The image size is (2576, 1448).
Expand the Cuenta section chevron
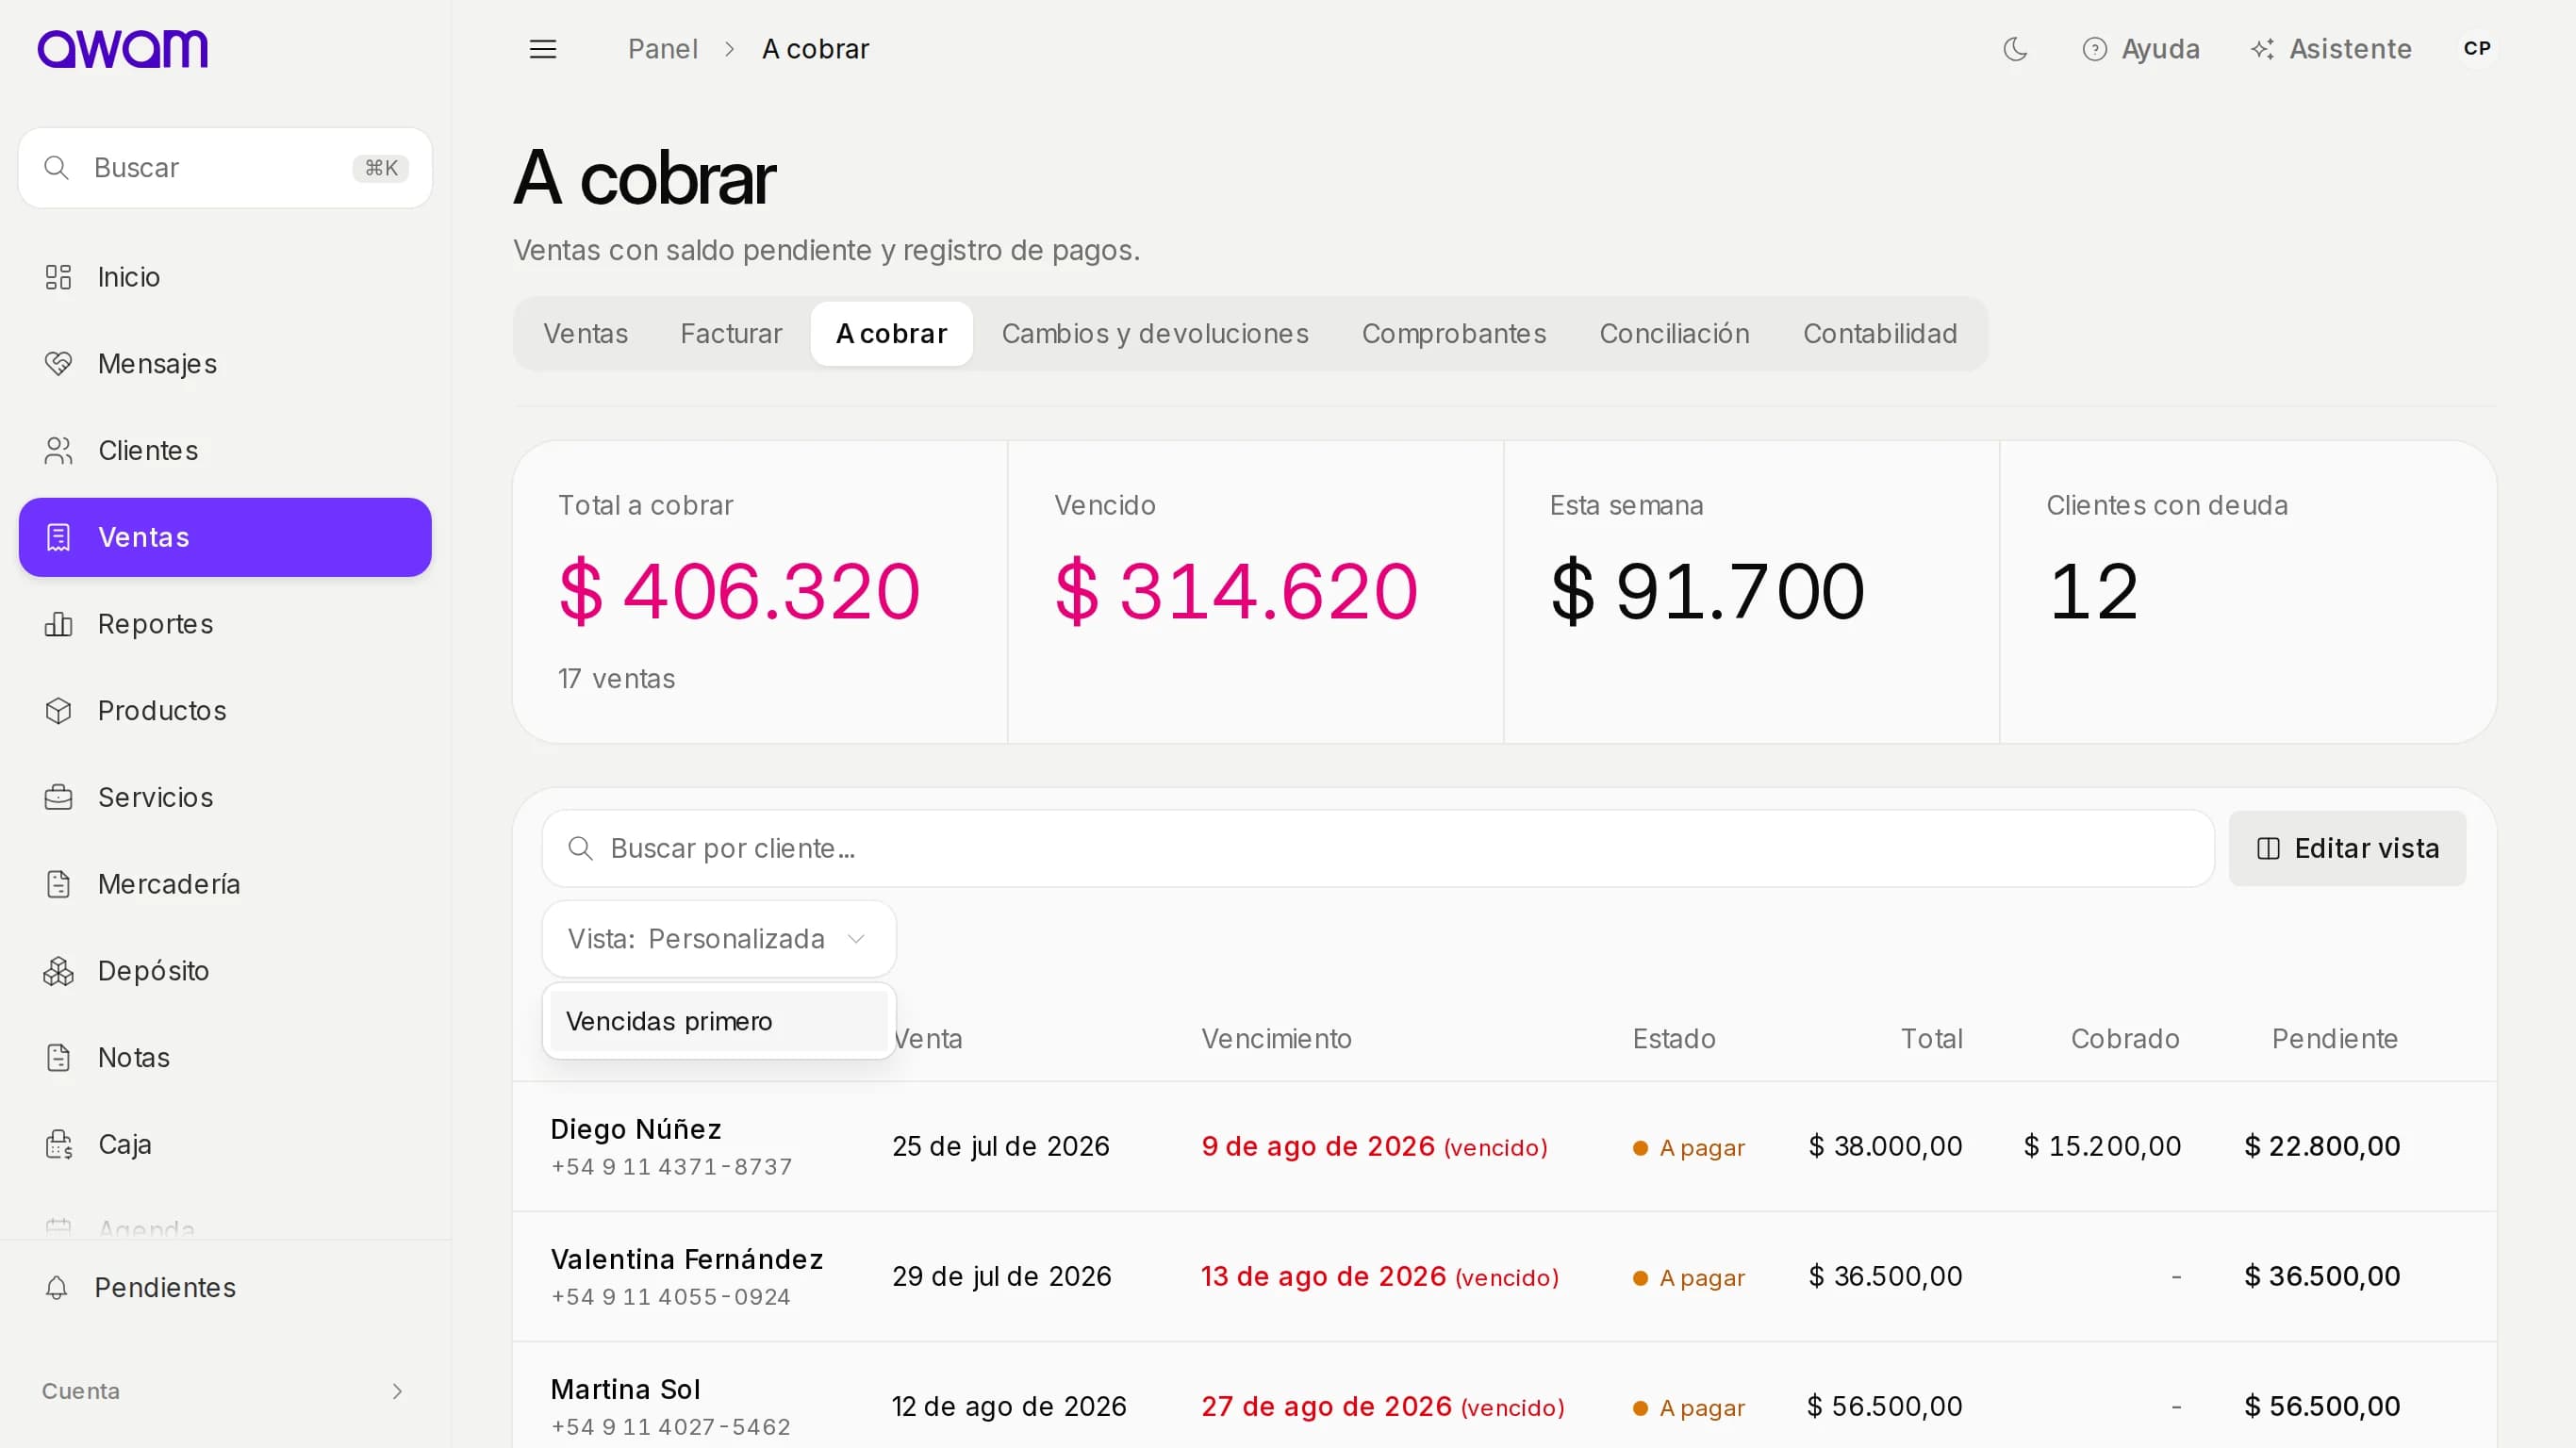click(x=397, y=1391)
